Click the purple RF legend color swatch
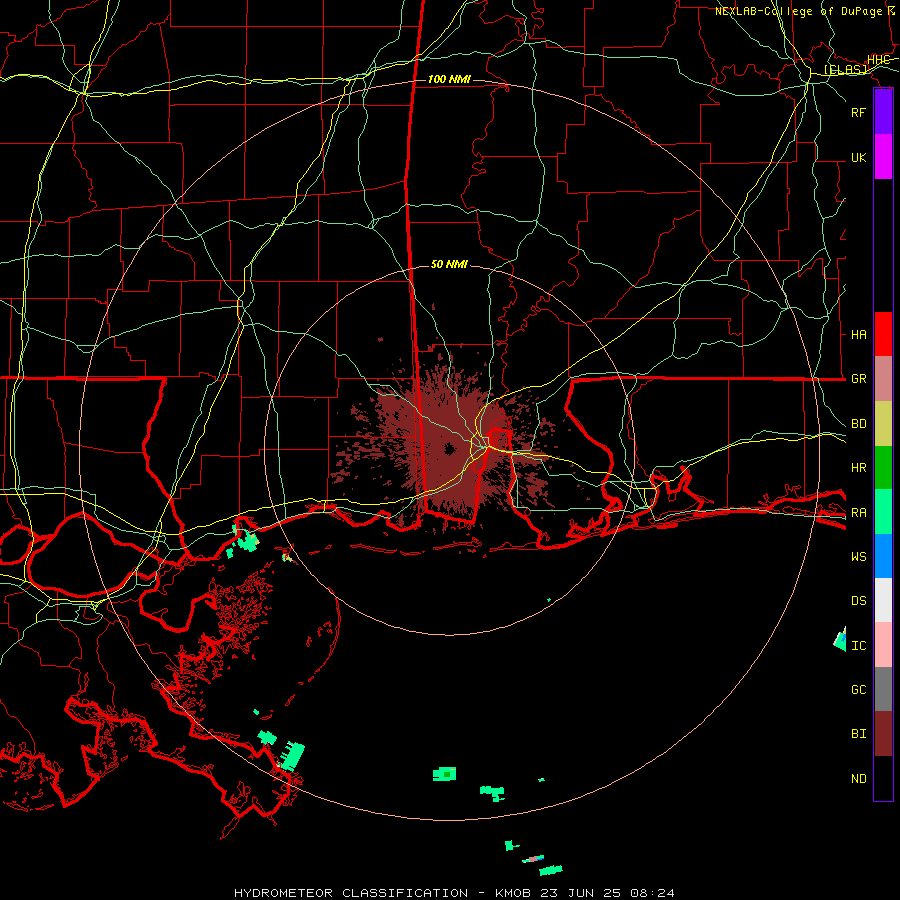900x900 pixels. tap(883, 112)
